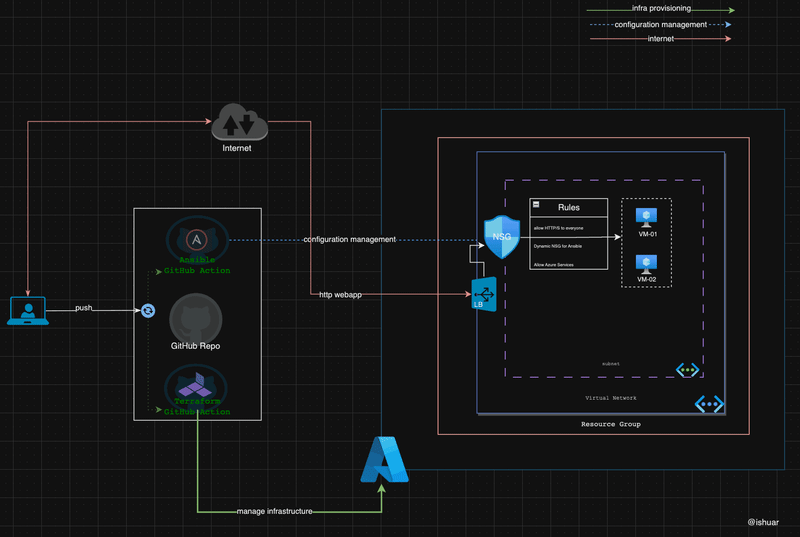Viewport: 800px width, 537px height.
Task: Click the LB load balancer icon
Action: click(x=484, y=294)
